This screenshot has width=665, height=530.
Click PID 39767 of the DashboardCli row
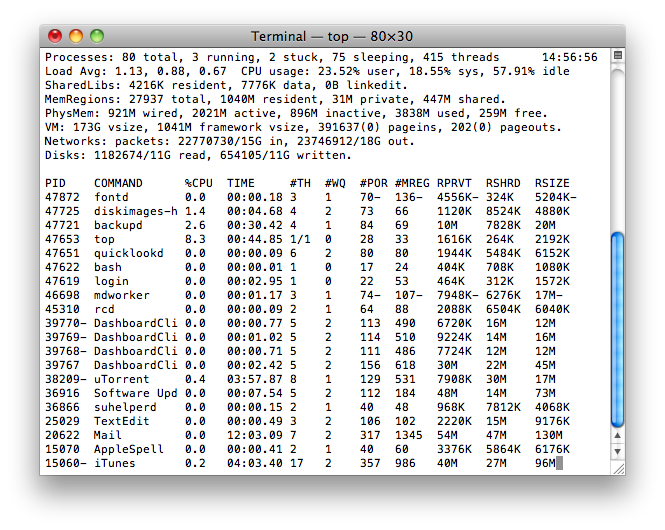[x=62, y=365]
